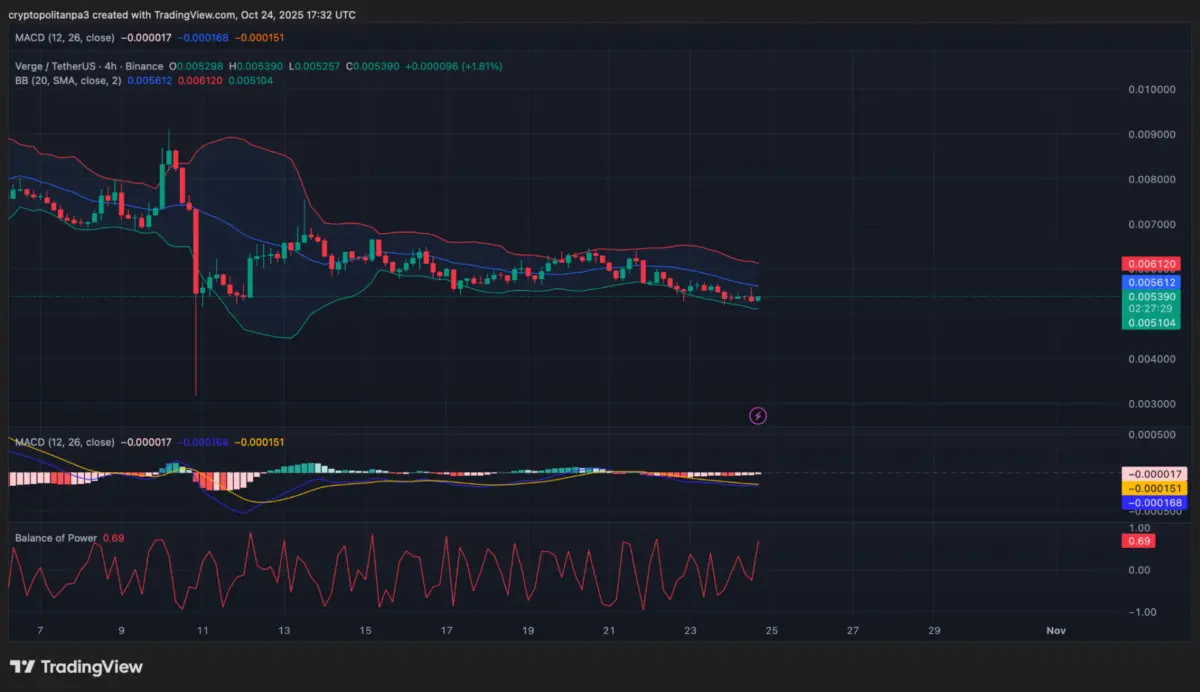Click the blue 0.005612 basis line price label
This screenshot has height=692, width=1200.
(1150, 284)
